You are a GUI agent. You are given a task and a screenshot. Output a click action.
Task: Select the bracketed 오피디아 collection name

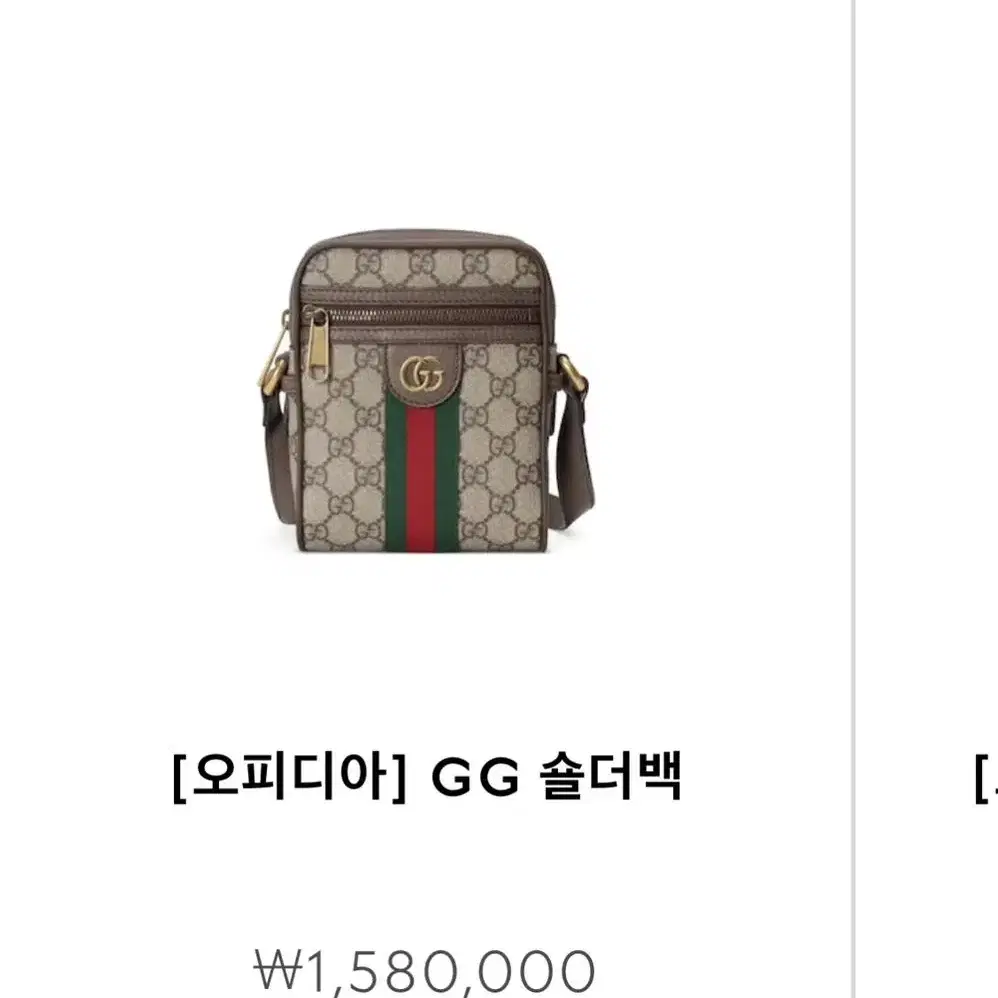290,777
